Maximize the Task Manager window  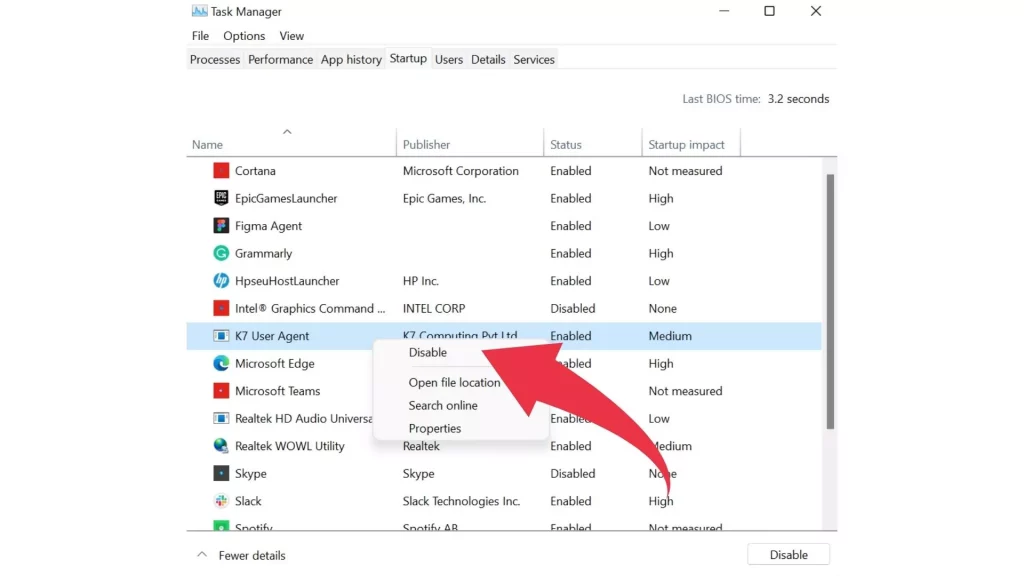tap(769, 11)
